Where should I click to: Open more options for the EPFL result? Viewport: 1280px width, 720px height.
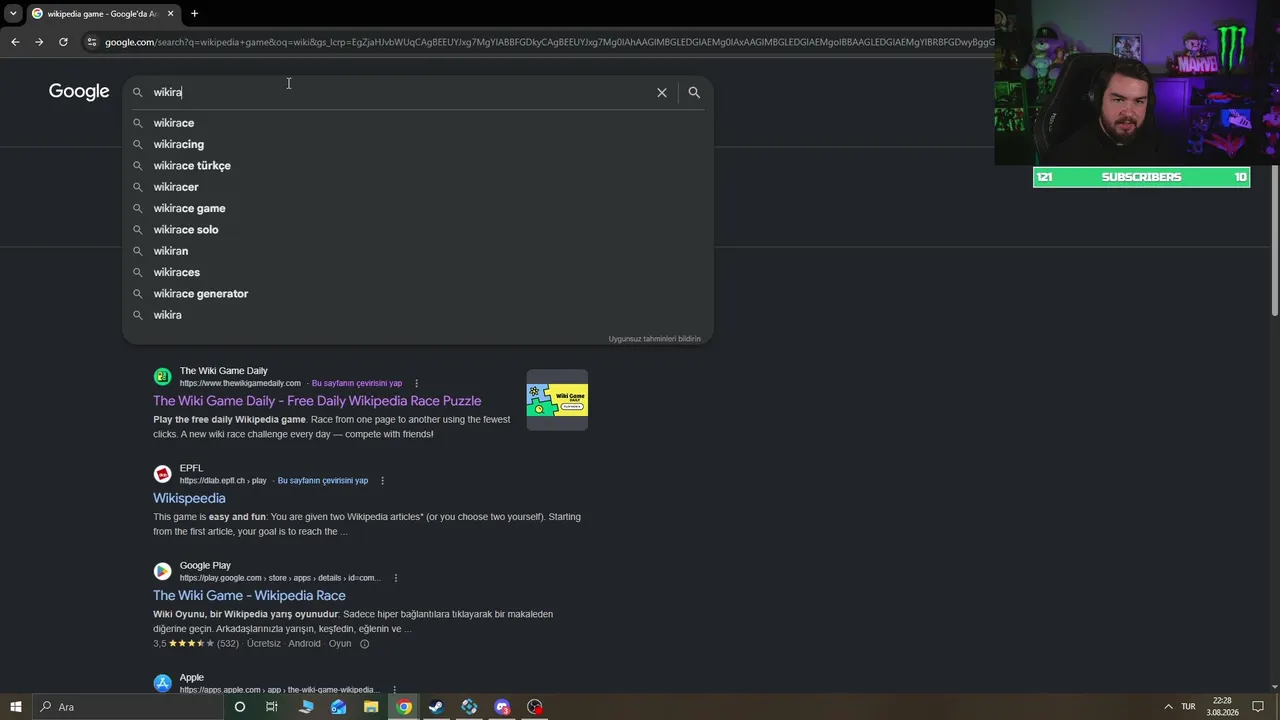point(382,480)
